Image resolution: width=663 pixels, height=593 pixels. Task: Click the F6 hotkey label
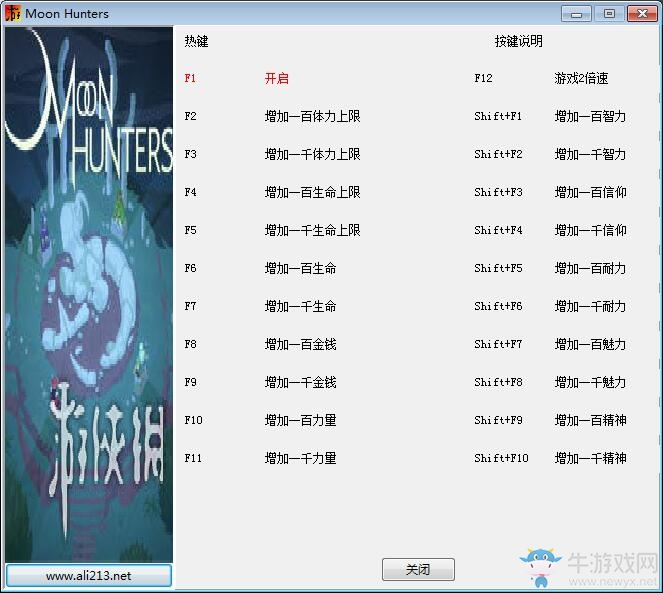click(x=190, y=268)
